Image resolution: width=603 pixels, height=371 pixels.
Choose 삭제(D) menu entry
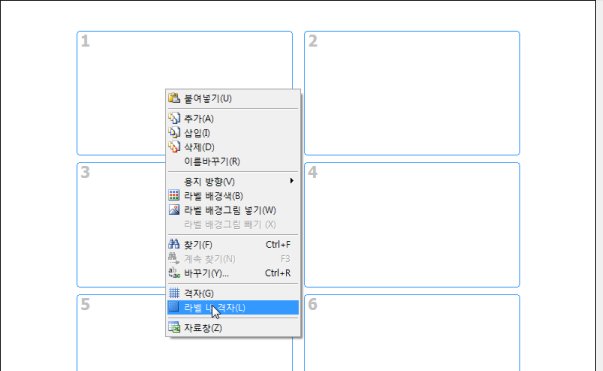point(233,147)
